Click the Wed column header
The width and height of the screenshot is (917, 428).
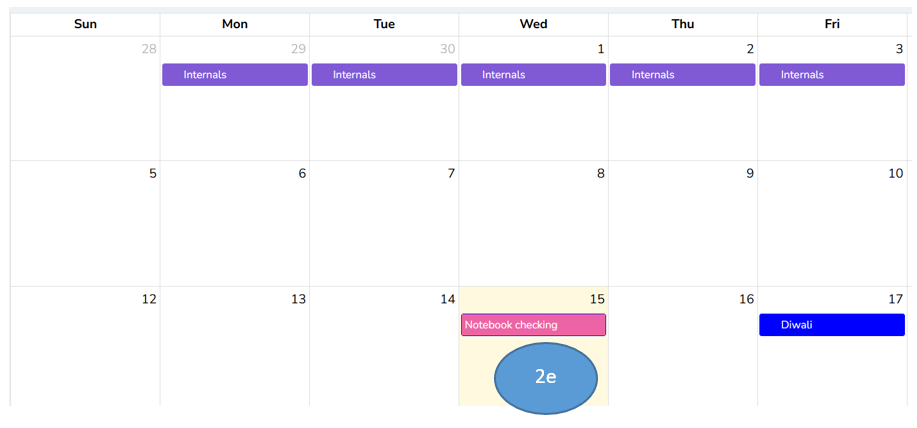pyautogui.click(x=533, y=24)
